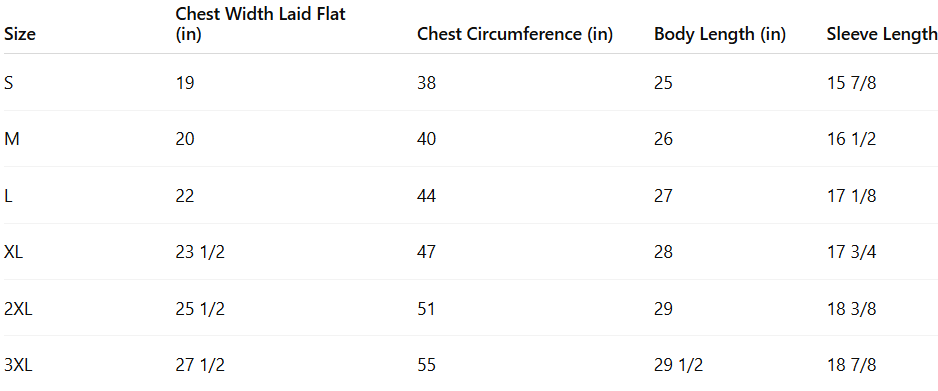Click sleeve length value 17 3/4
This screenshot has width=938, height=391.
tap(851, 252)
